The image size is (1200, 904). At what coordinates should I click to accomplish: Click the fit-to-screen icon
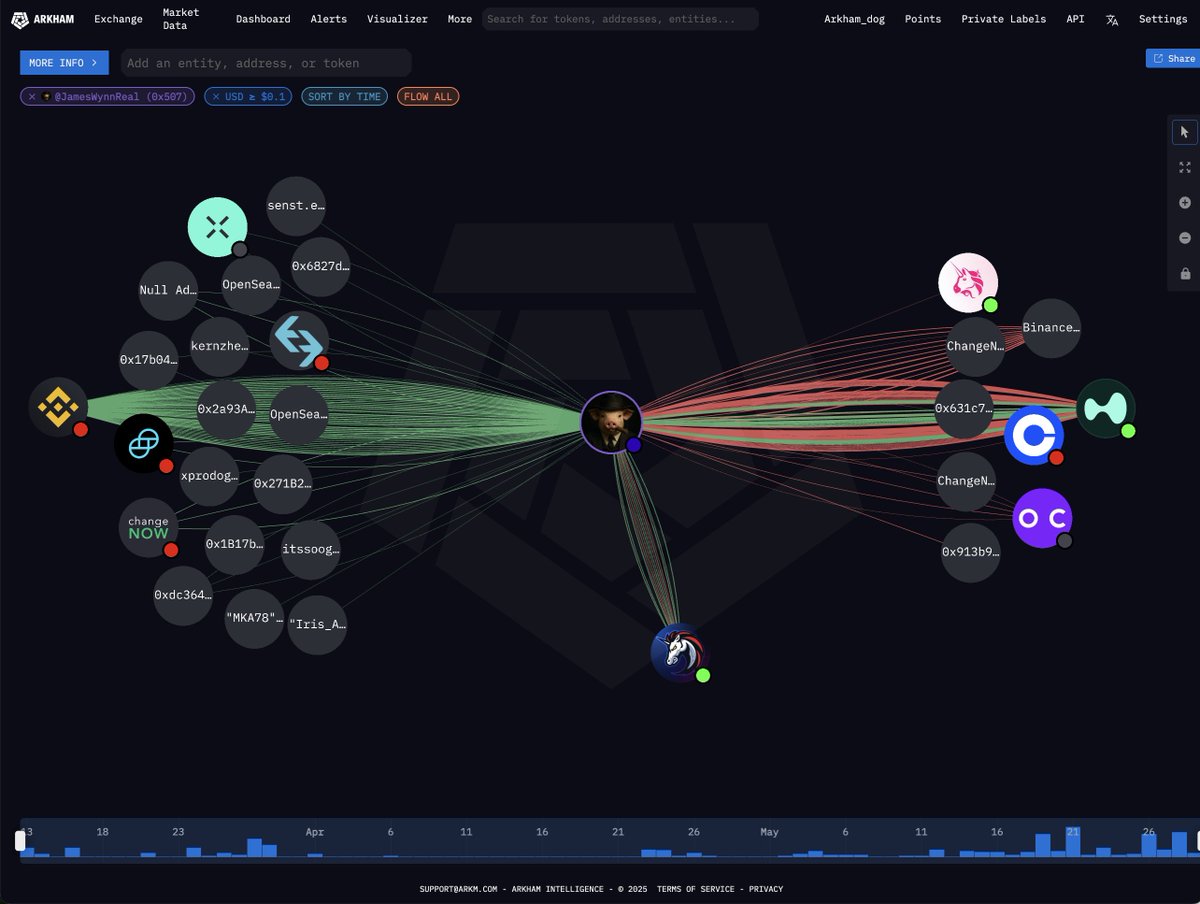1185,167
